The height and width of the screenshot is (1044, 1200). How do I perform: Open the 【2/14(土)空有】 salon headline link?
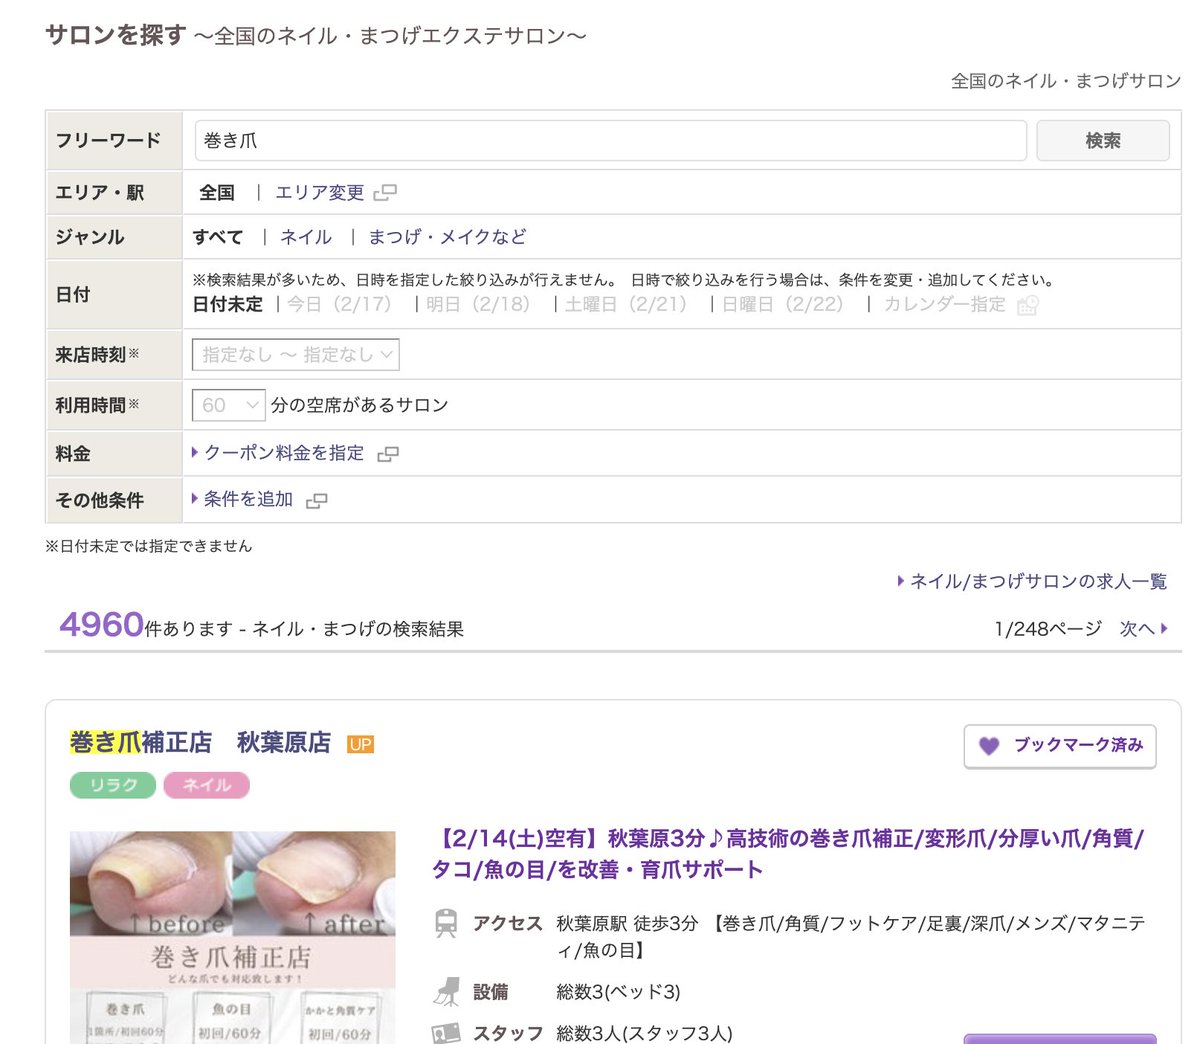pyautogui.click(x=788, y=853)
